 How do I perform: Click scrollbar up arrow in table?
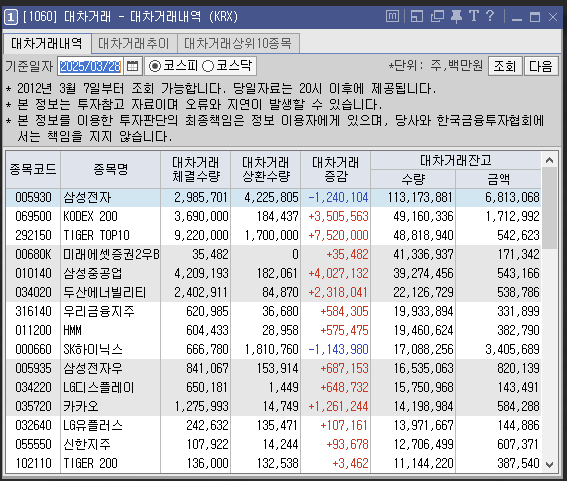click(549, 160)
